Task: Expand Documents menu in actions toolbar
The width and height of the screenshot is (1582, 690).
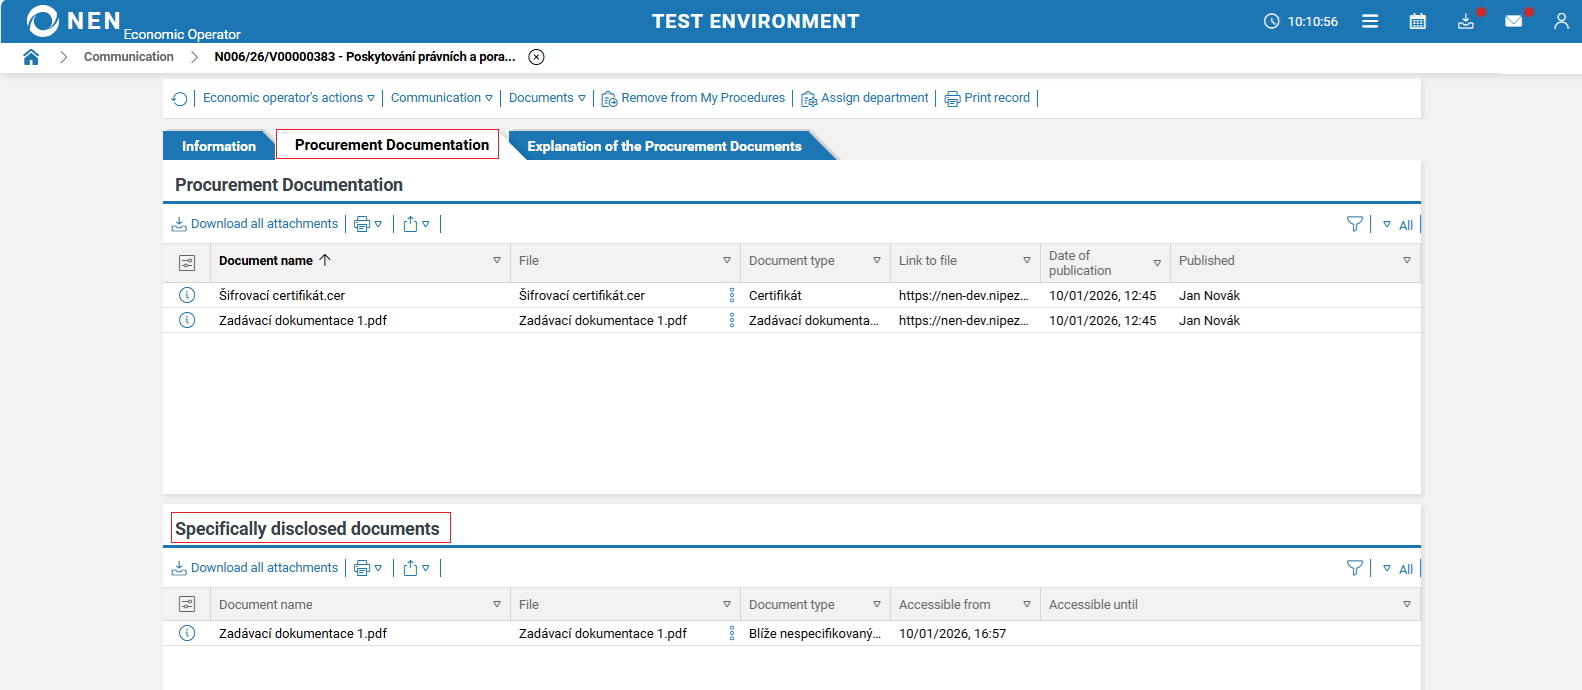Action: click(547, 98)
